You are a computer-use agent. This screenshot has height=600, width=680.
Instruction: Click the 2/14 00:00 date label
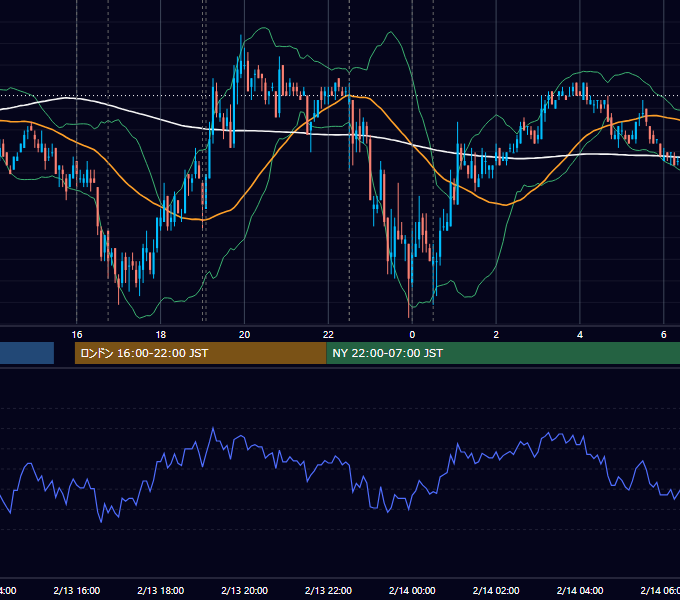[x=412, y=590]
